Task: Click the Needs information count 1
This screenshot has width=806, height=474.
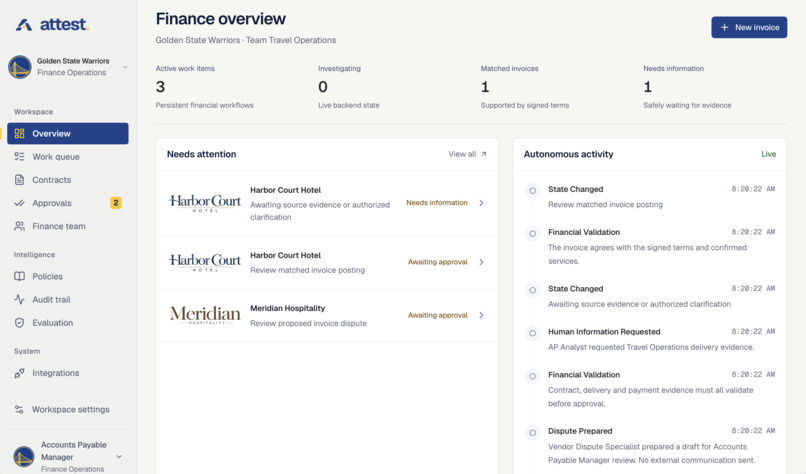Action: (x=648, y=87)
